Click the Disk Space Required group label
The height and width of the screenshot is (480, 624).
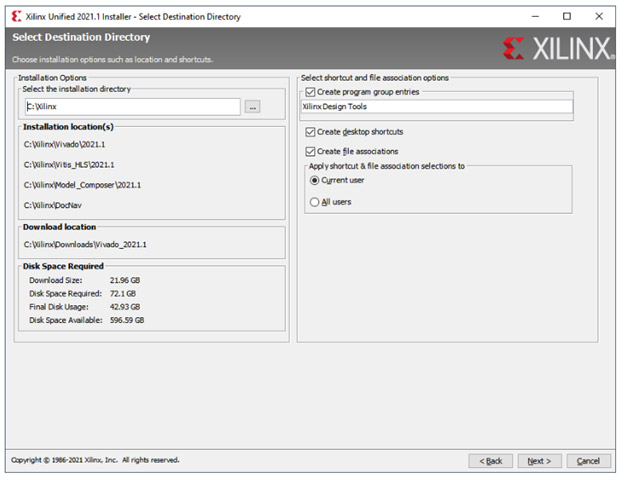[63, 266]
